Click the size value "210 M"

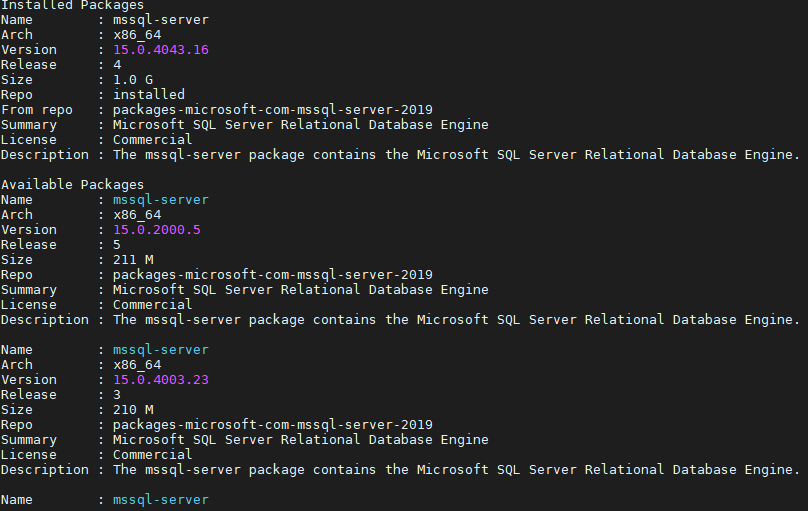(x=131, y=410)
